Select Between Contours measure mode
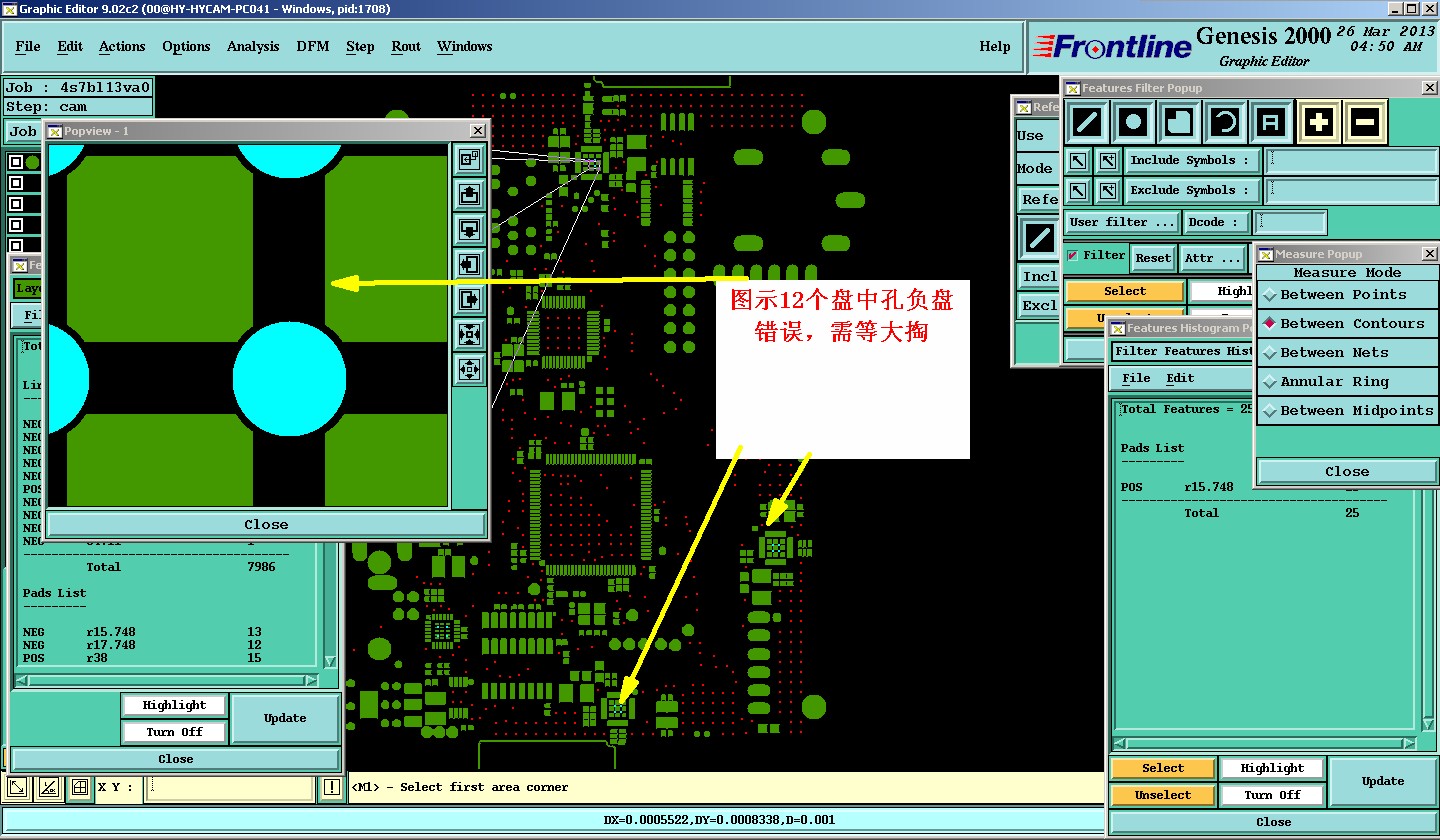 coord(1346,324)
